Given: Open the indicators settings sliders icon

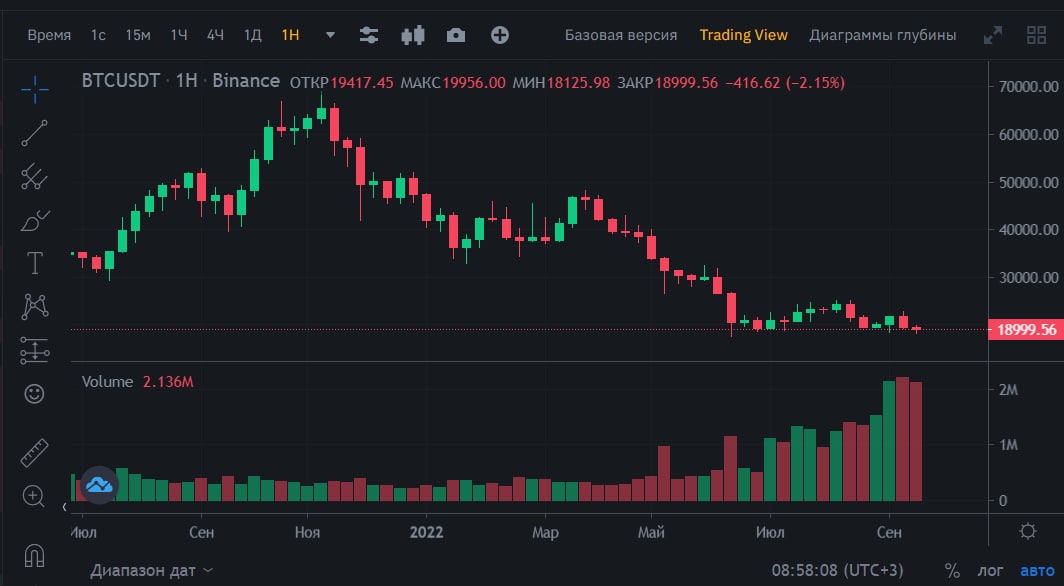Looking at the screenshot, I should (368, 35).
